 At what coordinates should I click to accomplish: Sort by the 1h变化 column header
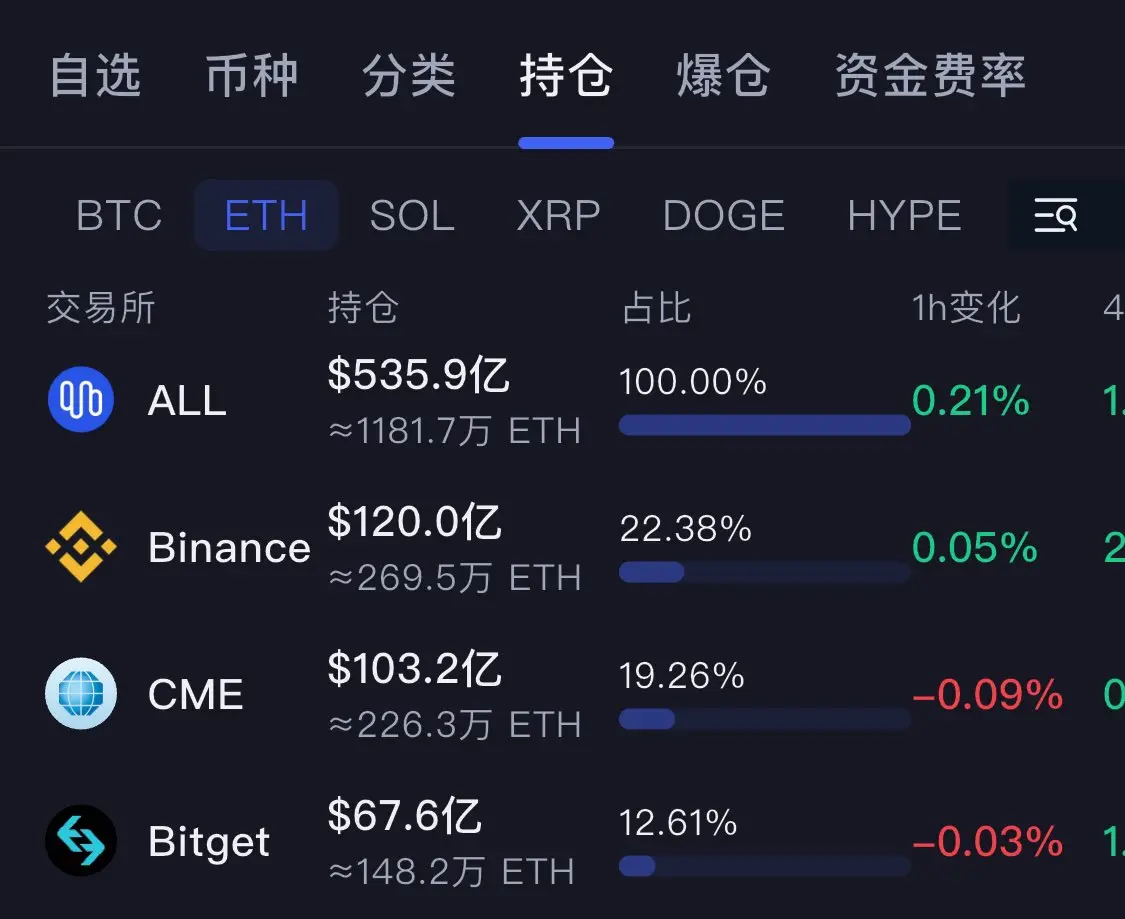[966, 308]
